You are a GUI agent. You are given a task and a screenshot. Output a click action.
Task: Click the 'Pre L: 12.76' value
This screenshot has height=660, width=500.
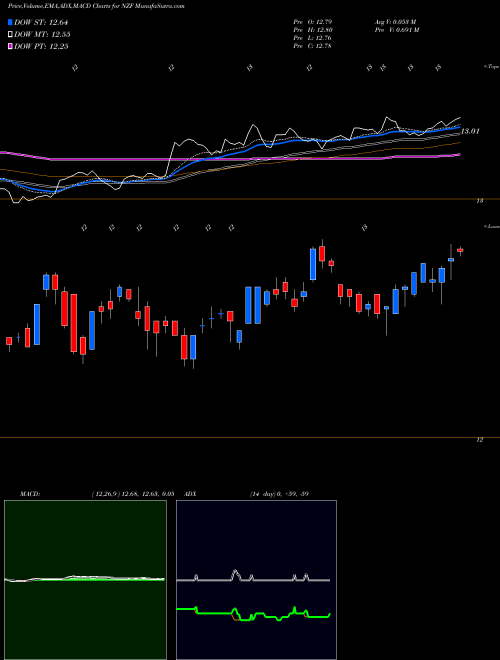313,38
